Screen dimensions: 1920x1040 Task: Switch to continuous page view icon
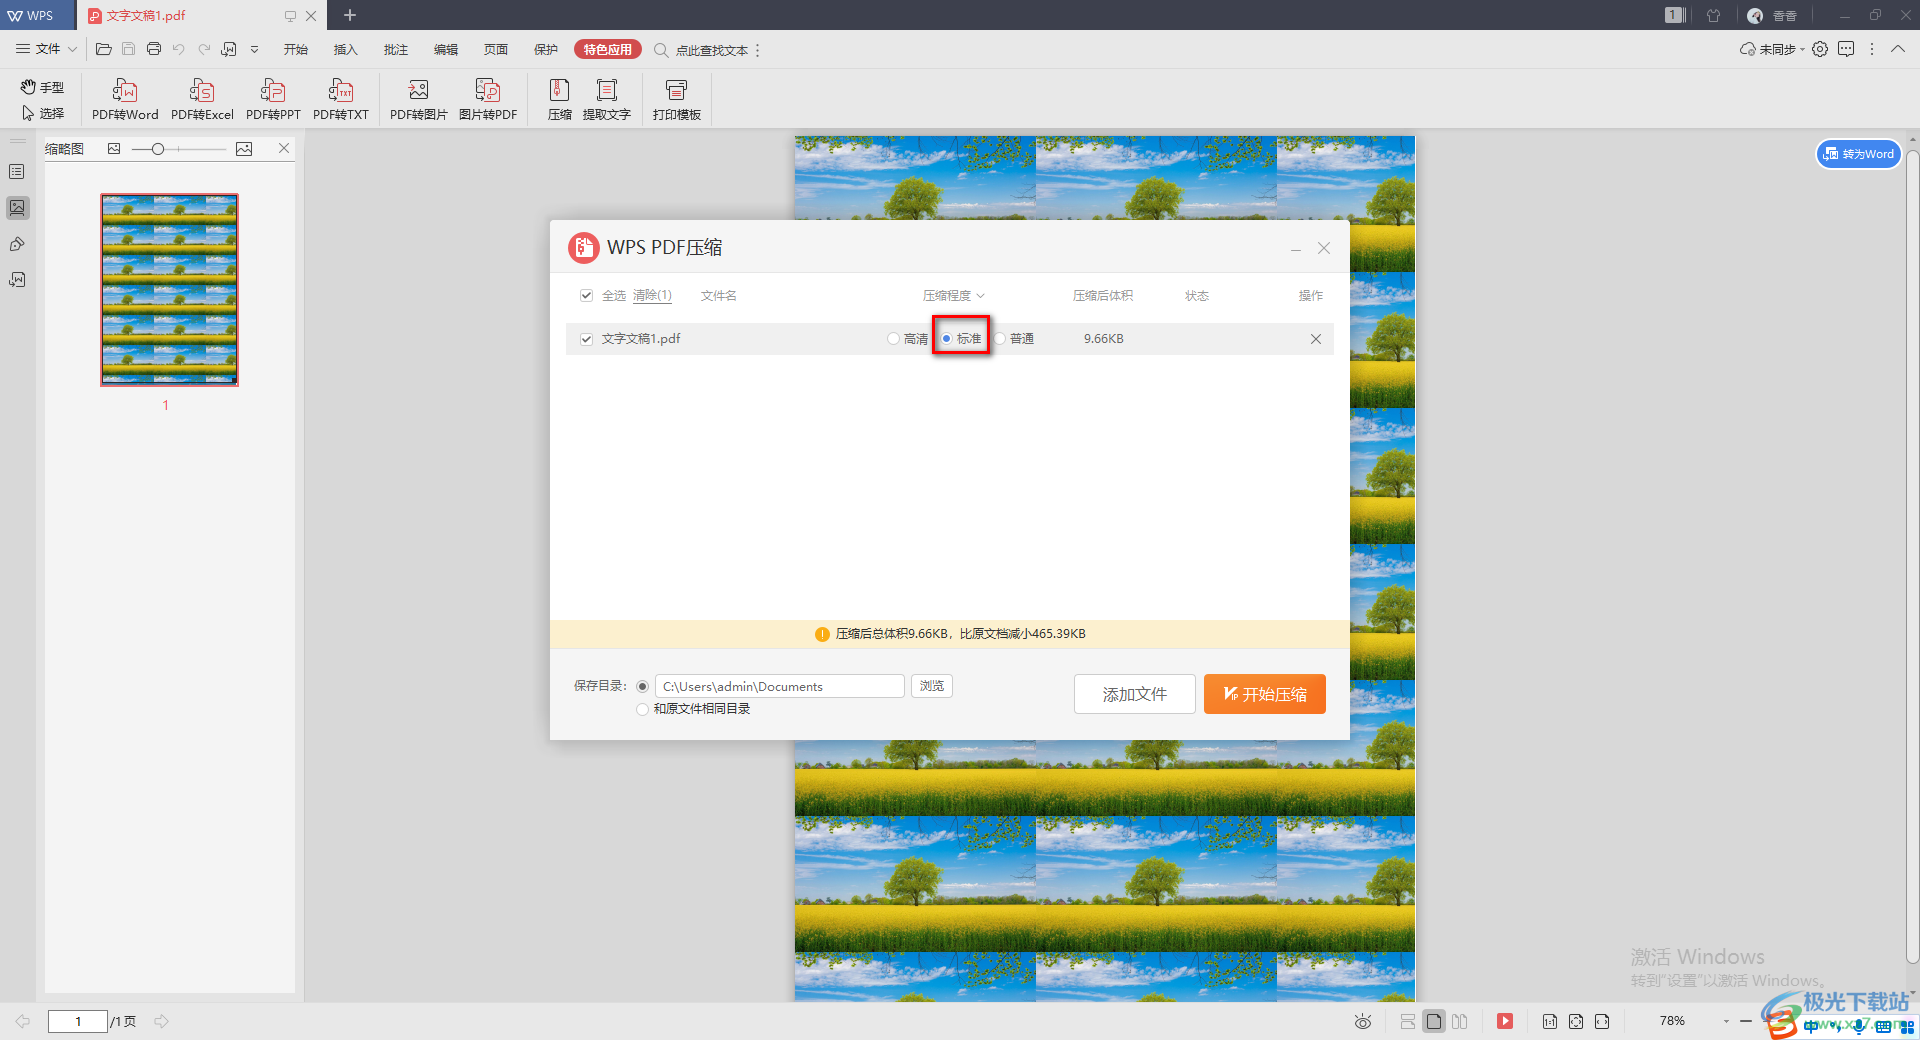1407,1021
